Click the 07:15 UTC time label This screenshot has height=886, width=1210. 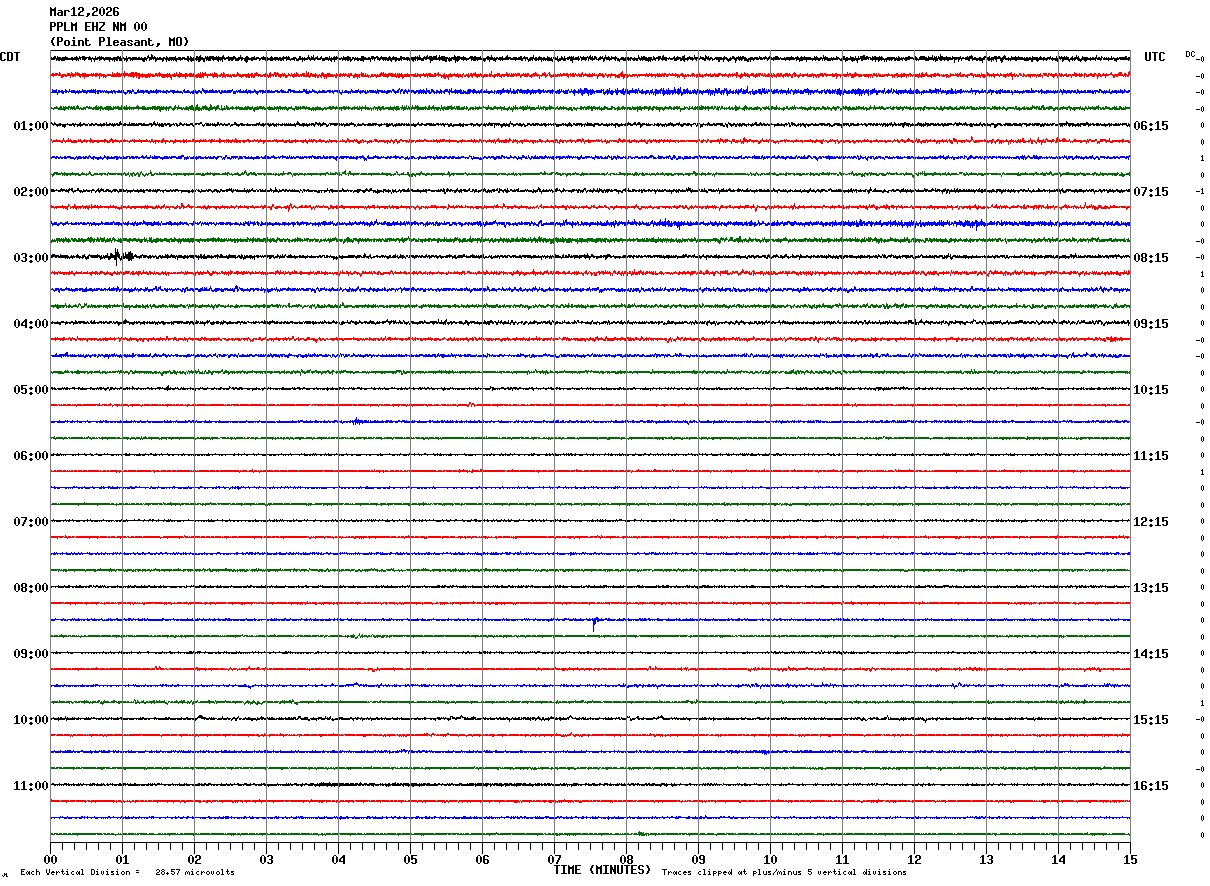(1151, 192)
